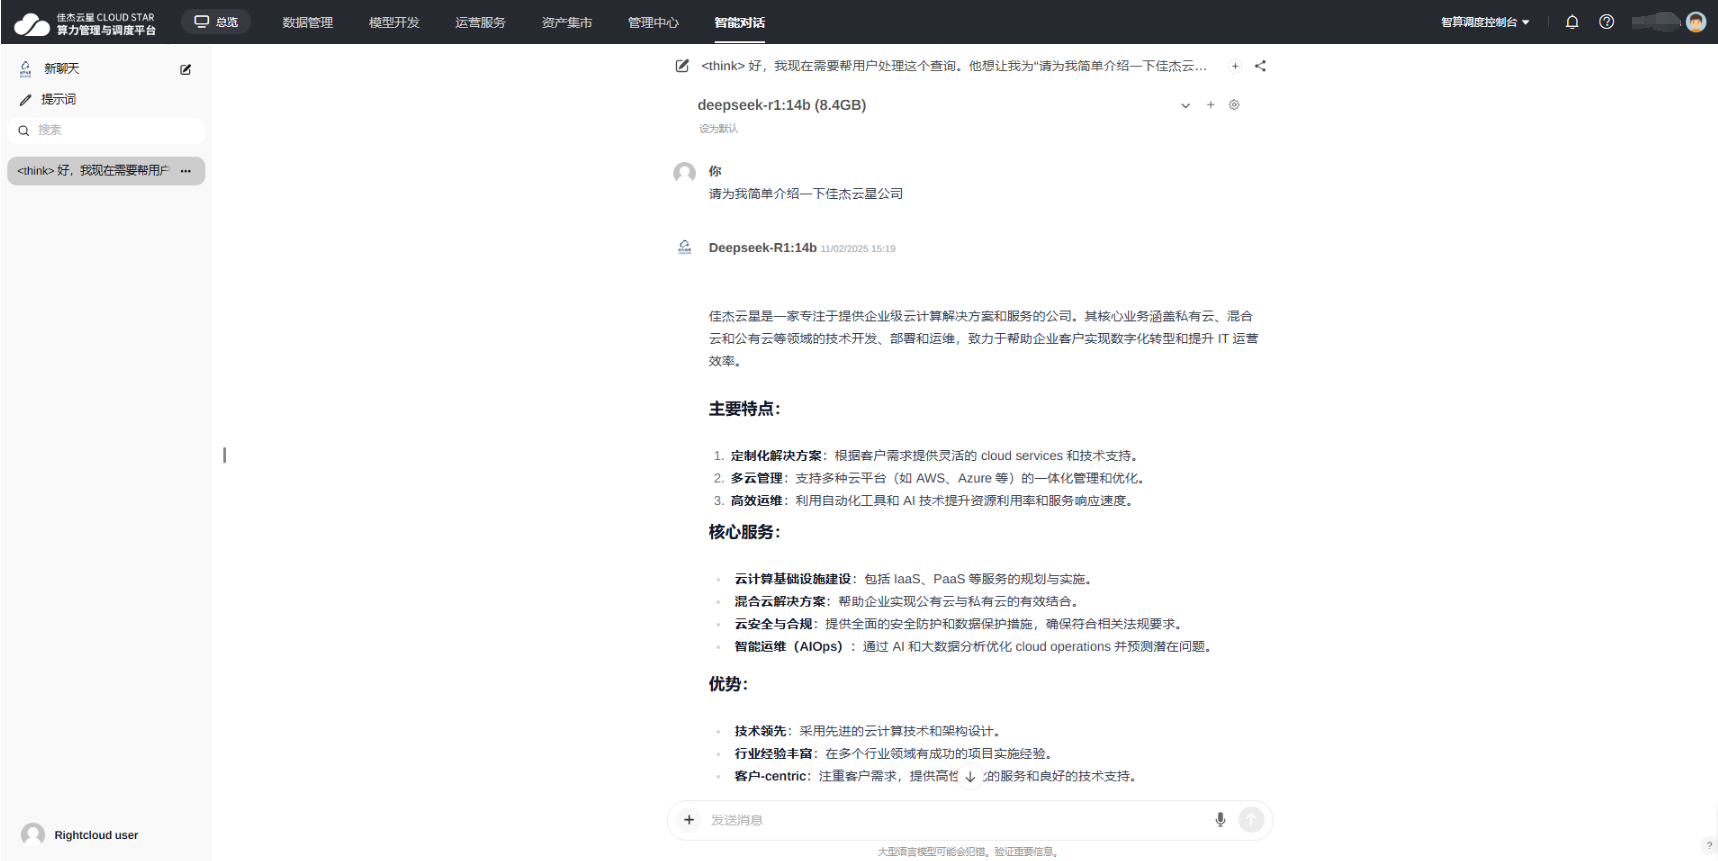The width and height of the screenshot is (1718, 861).
Task: Open the help question-mark icon
Action: point(1606,22)
